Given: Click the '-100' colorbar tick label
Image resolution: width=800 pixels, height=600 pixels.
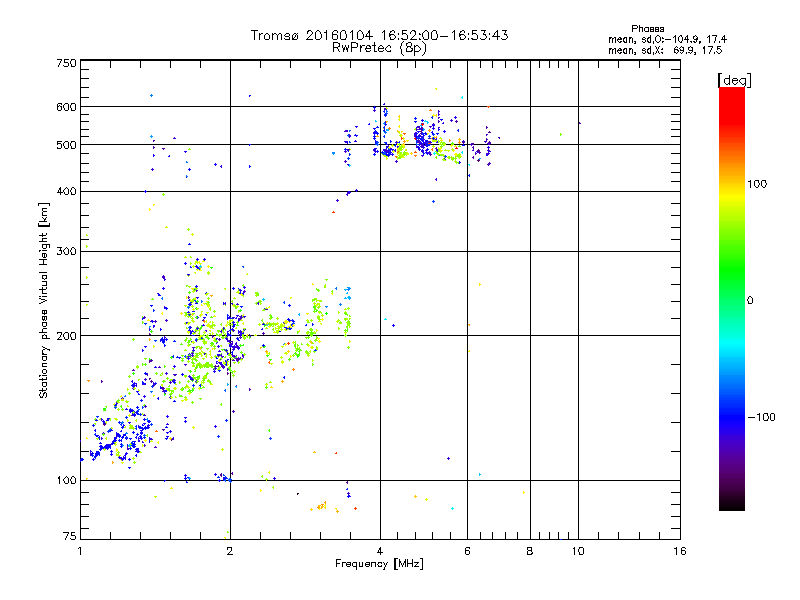Looking at the screenshot, I should (x=761, y=417).
